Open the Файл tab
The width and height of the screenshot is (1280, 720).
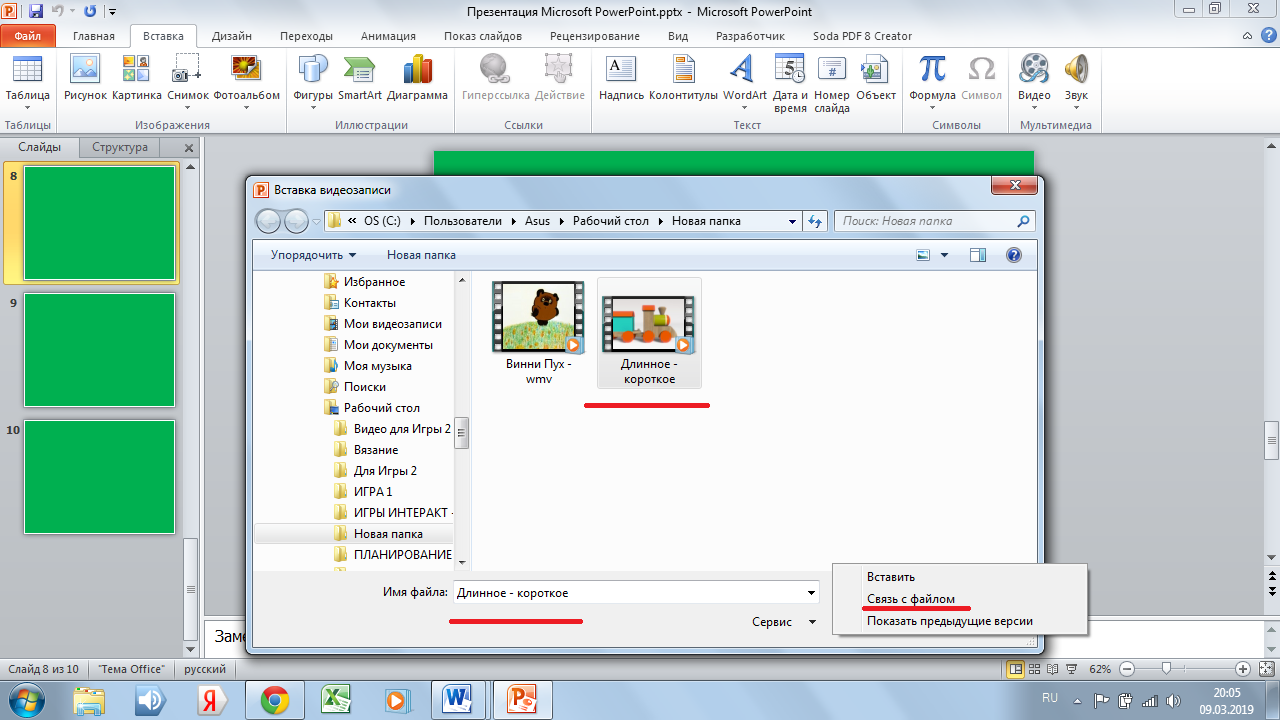(x=28, y=36)
